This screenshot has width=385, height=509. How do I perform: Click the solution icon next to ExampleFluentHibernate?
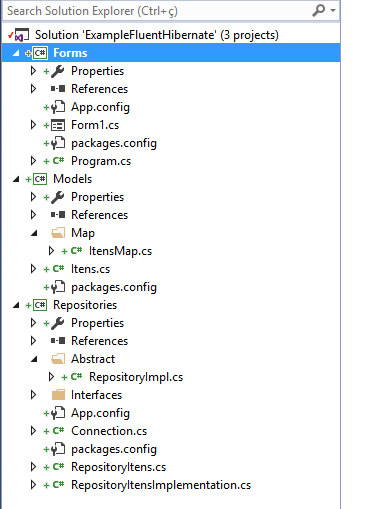tap(22, 35)
